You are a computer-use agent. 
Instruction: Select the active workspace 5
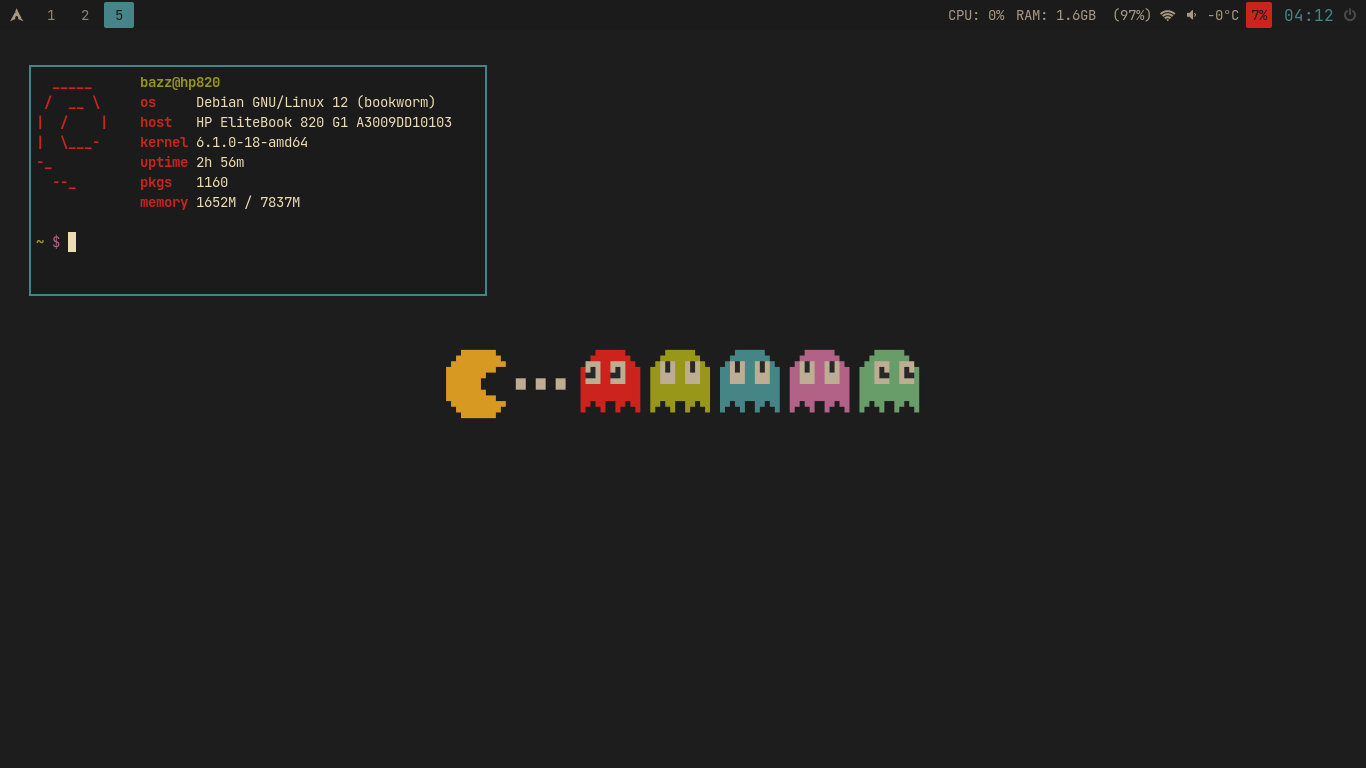pos(119,15)
